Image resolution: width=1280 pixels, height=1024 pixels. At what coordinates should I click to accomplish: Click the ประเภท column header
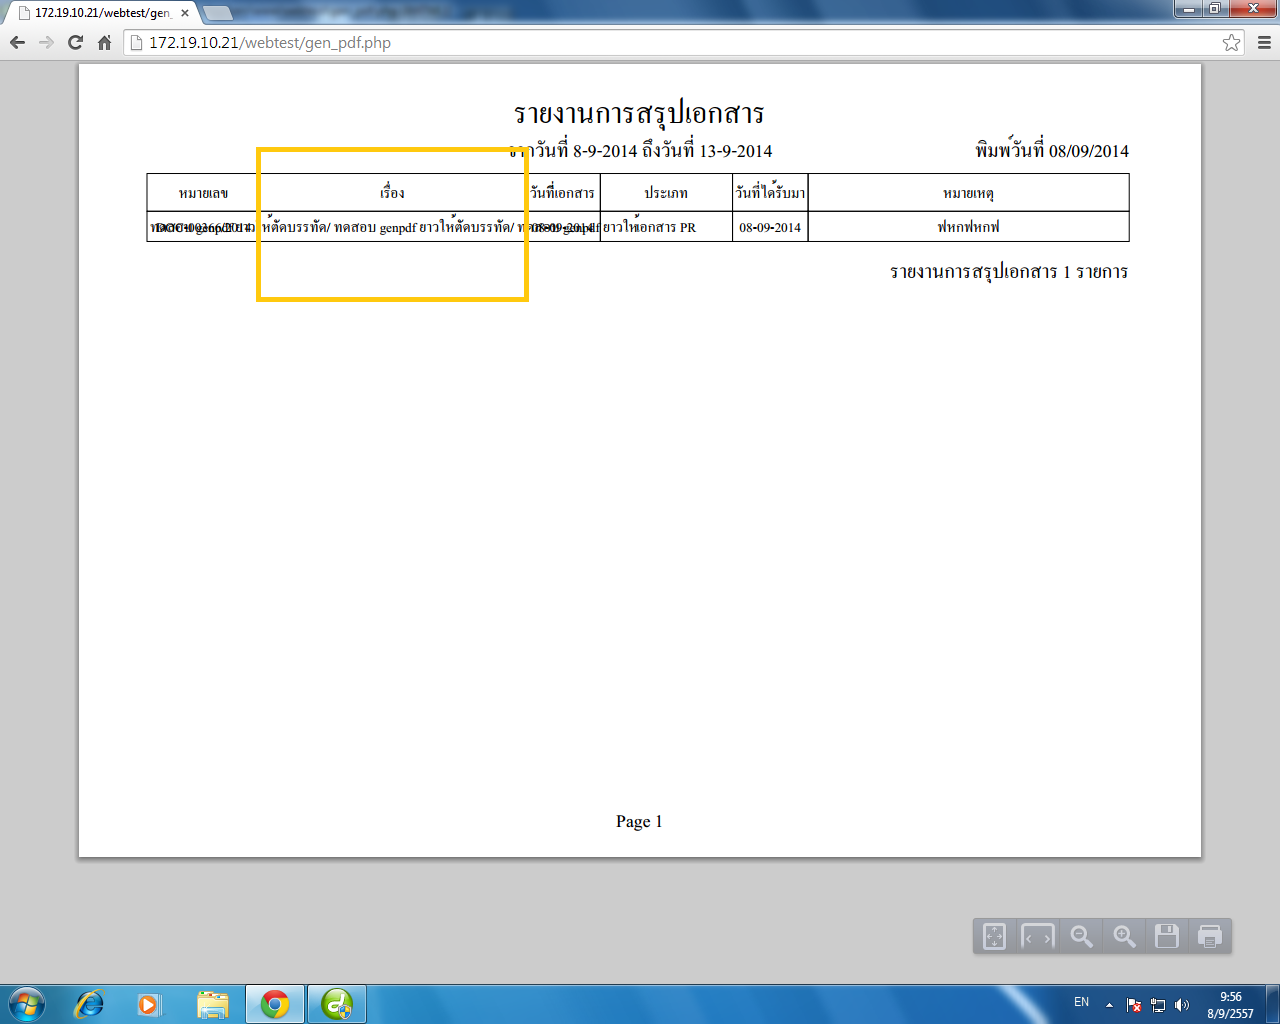666,193
